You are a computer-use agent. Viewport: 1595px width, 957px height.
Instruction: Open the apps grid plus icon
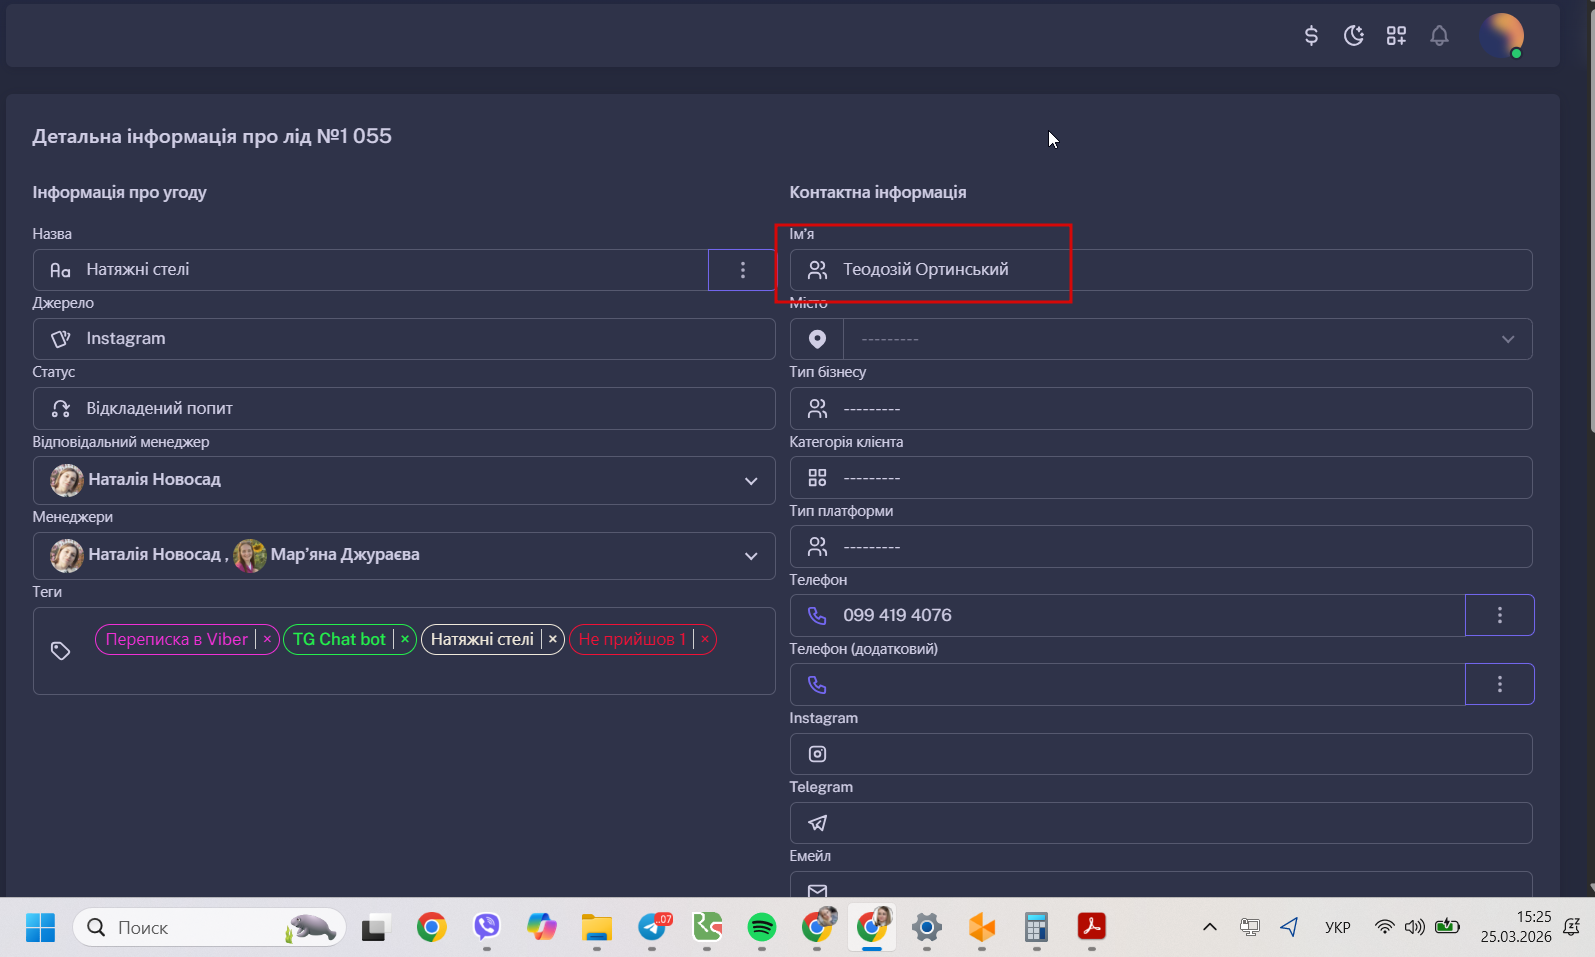click(1396, 36)
